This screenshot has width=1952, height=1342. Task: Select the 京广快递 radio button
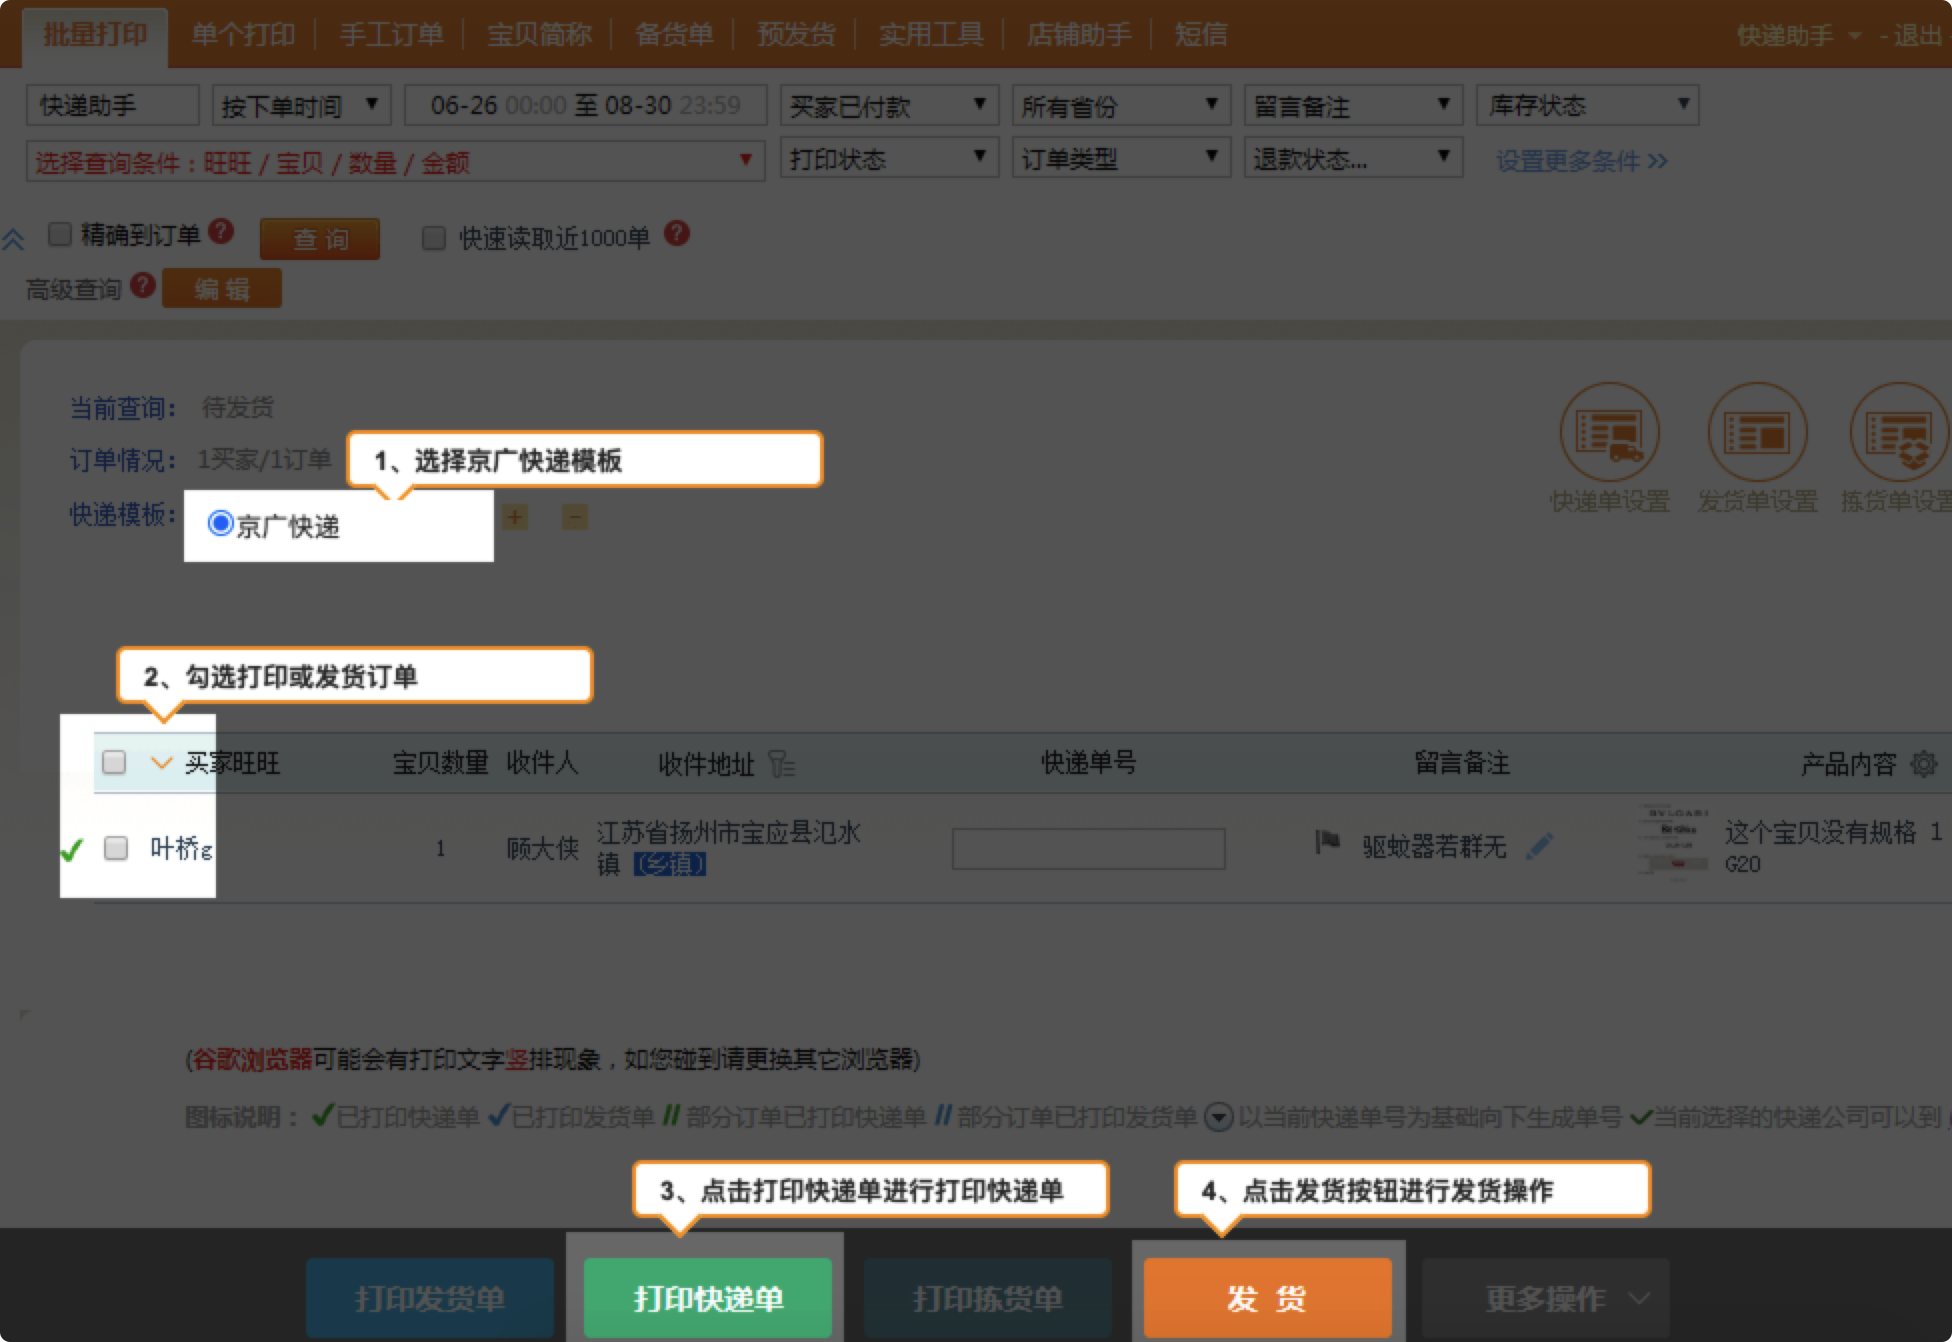pos(220,523)
